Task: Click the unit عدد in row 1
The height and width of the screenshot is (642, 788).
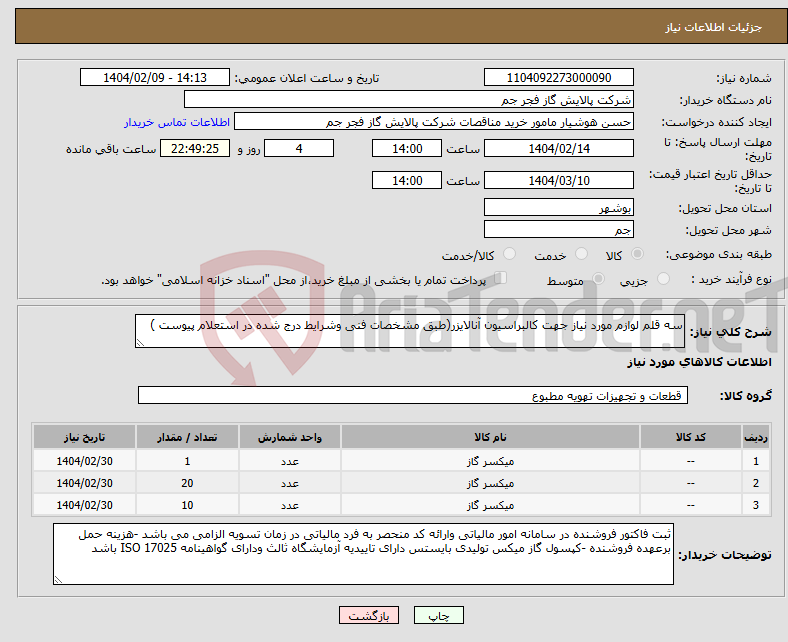Action: [290, 462]
